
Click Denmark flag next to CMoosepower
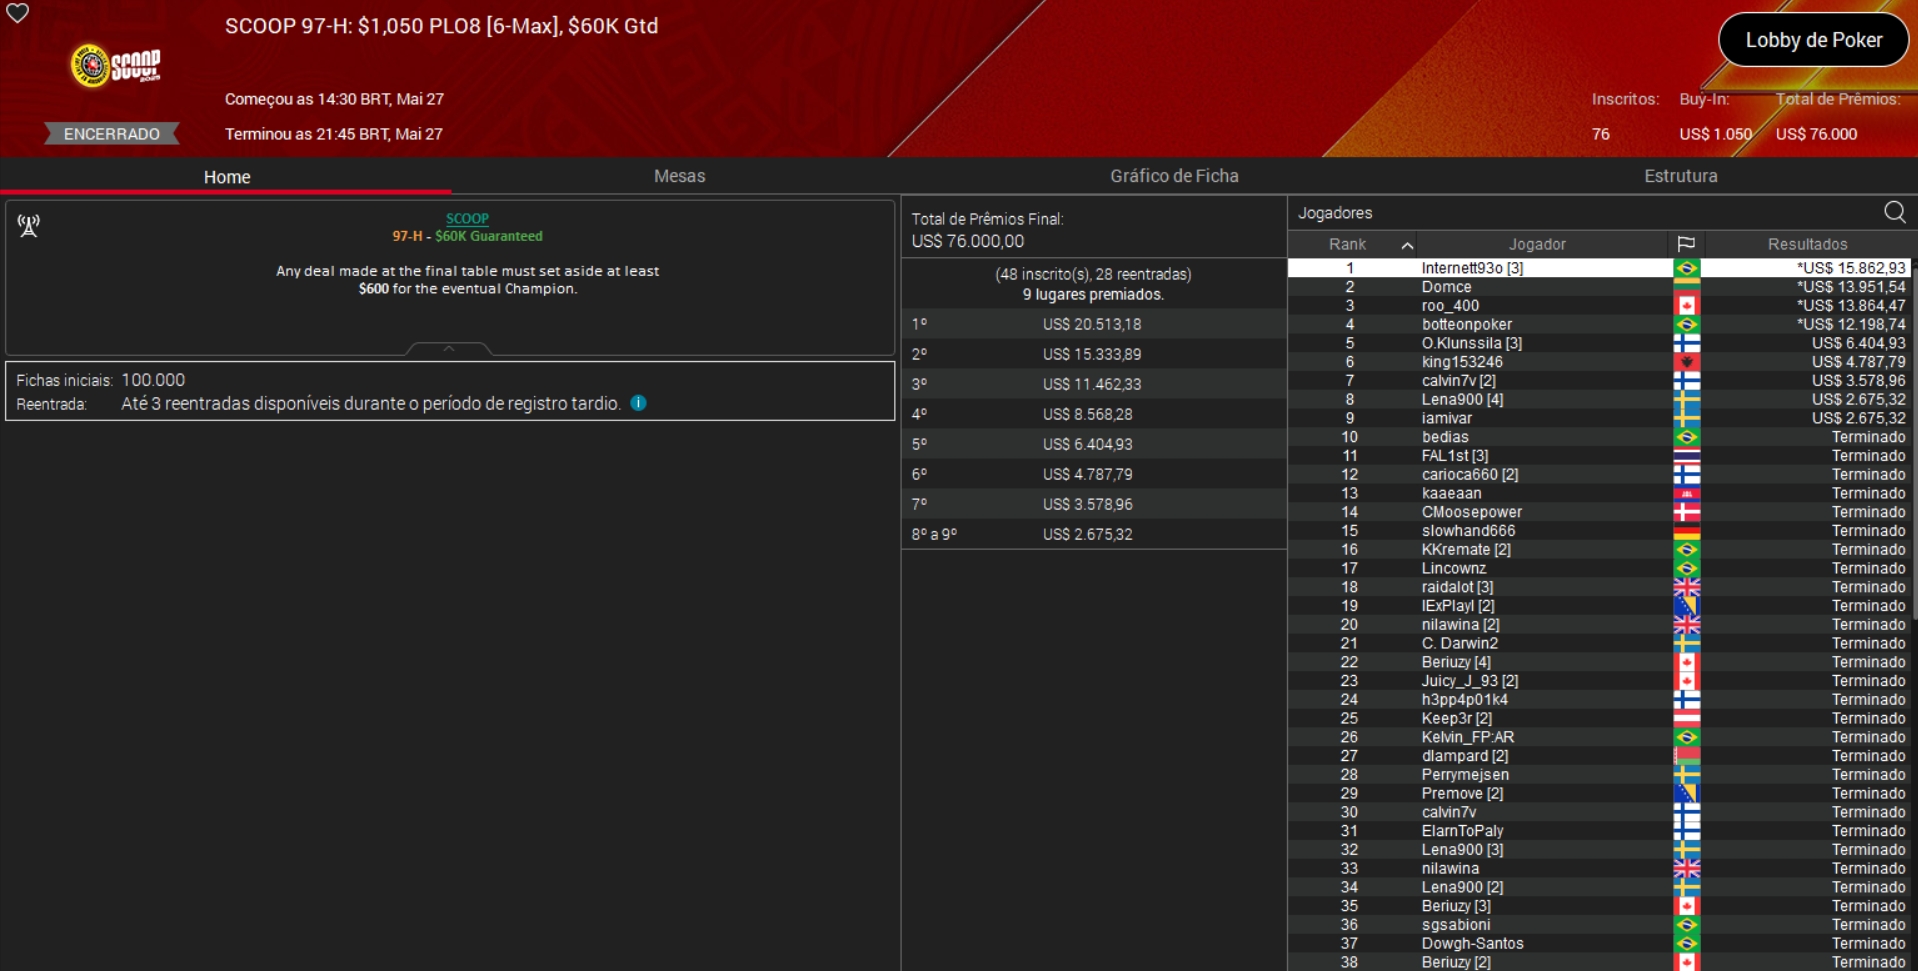click(1686, 512)
